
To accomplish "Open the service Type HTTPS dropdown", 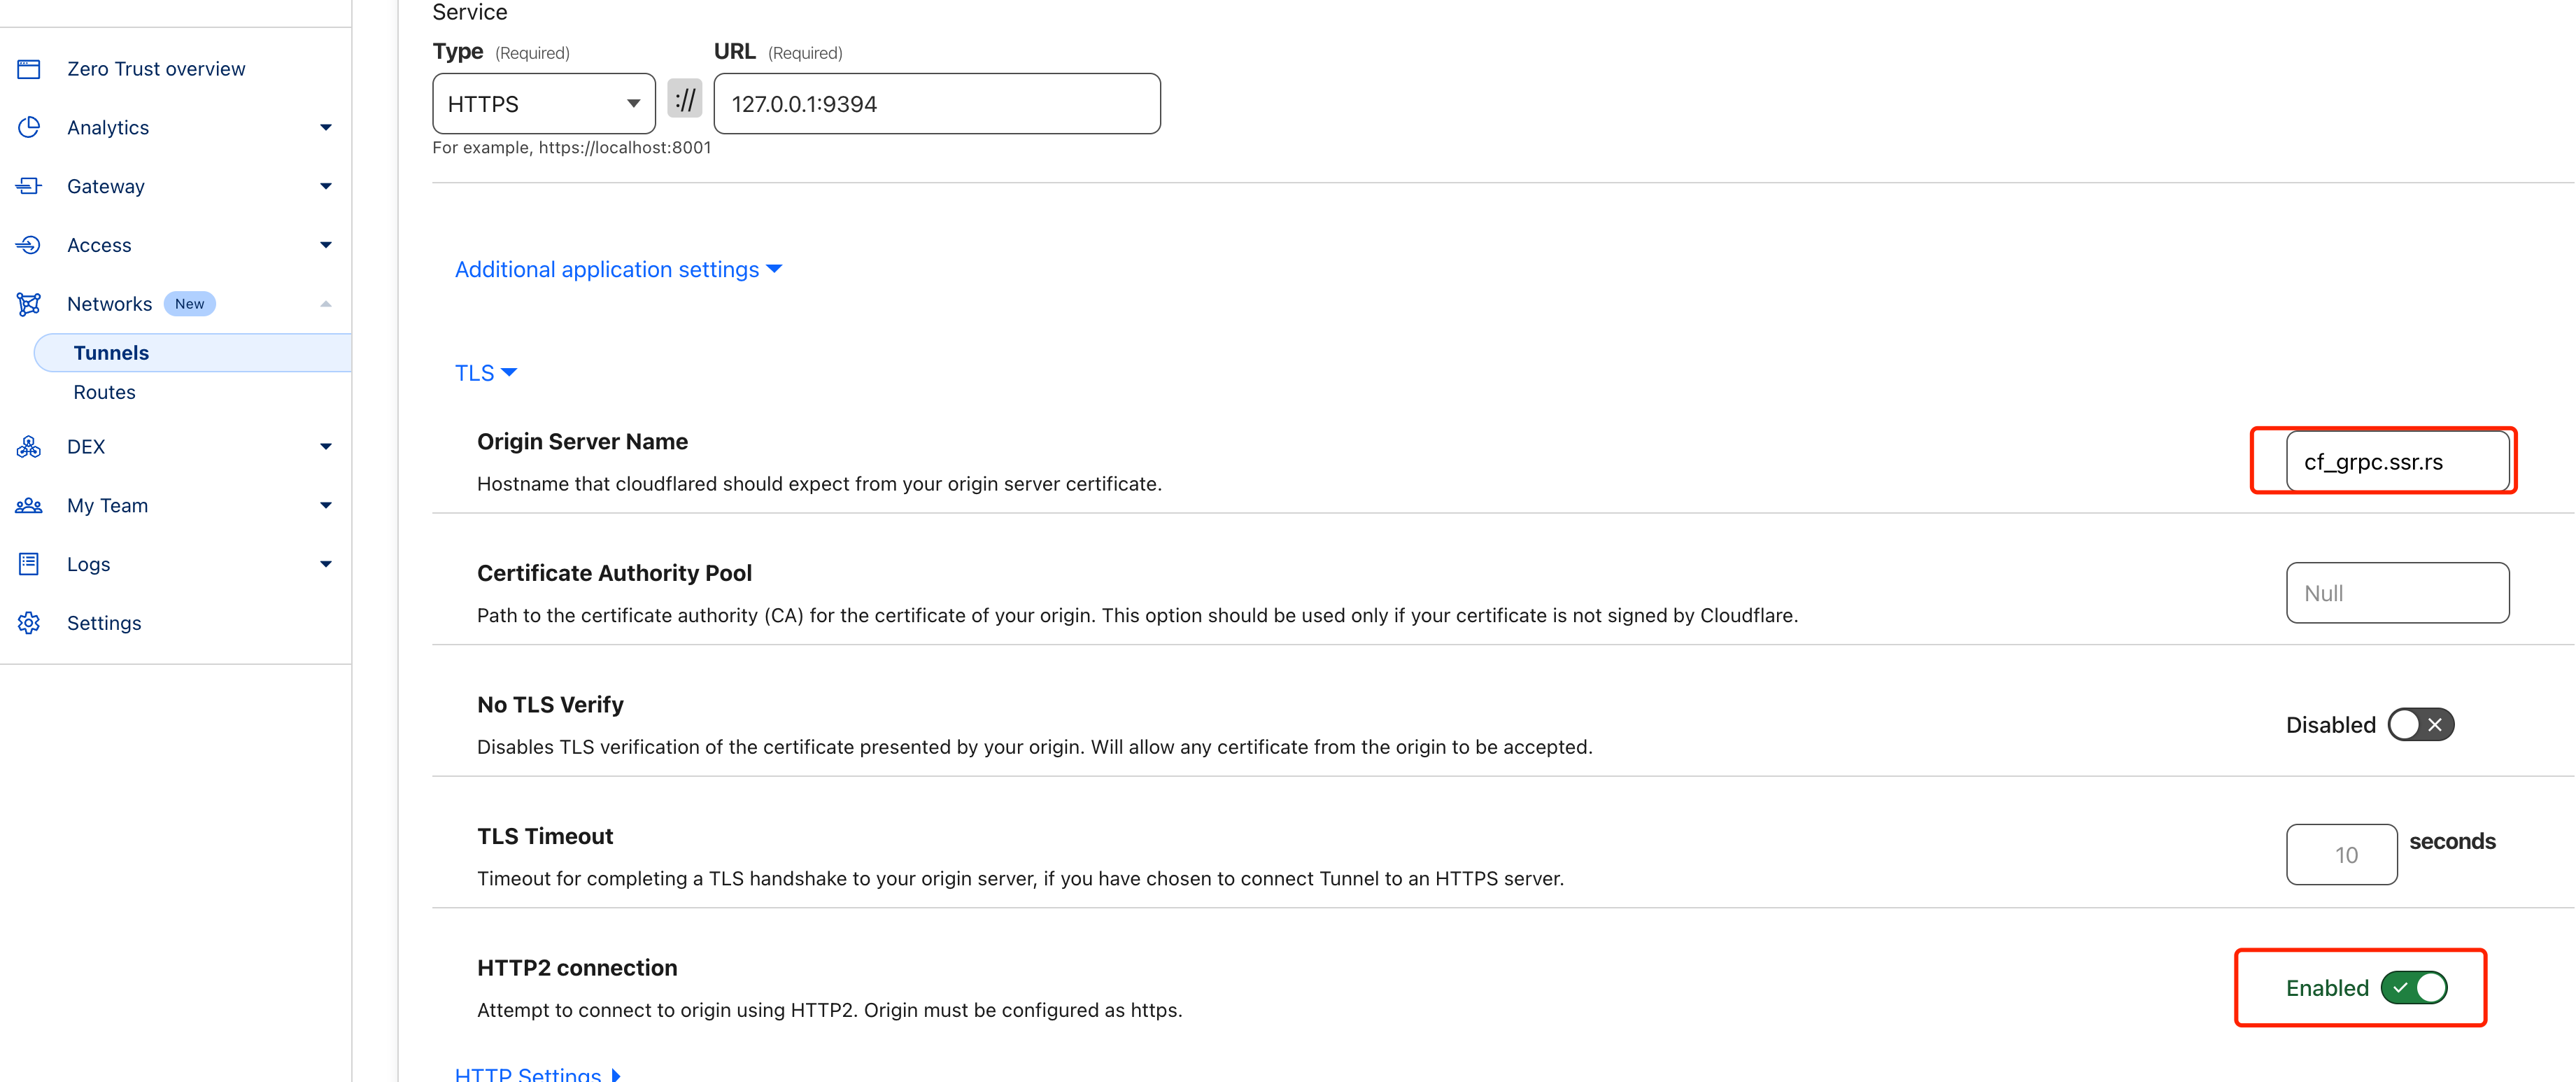I will pyautogui.click(x=543, y=104).
